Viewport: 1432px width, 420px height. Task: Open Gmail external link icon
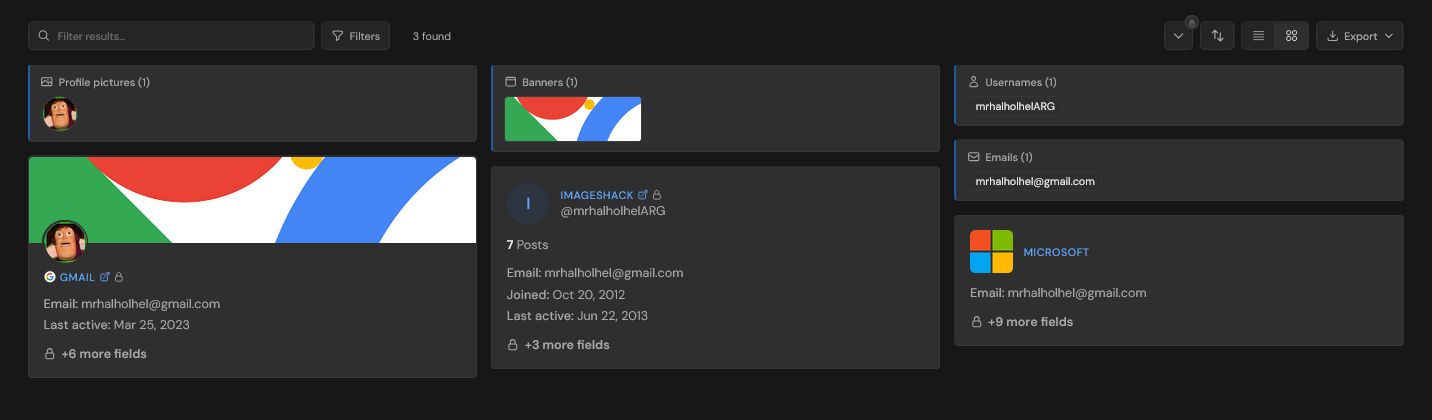tap(104, 277)
